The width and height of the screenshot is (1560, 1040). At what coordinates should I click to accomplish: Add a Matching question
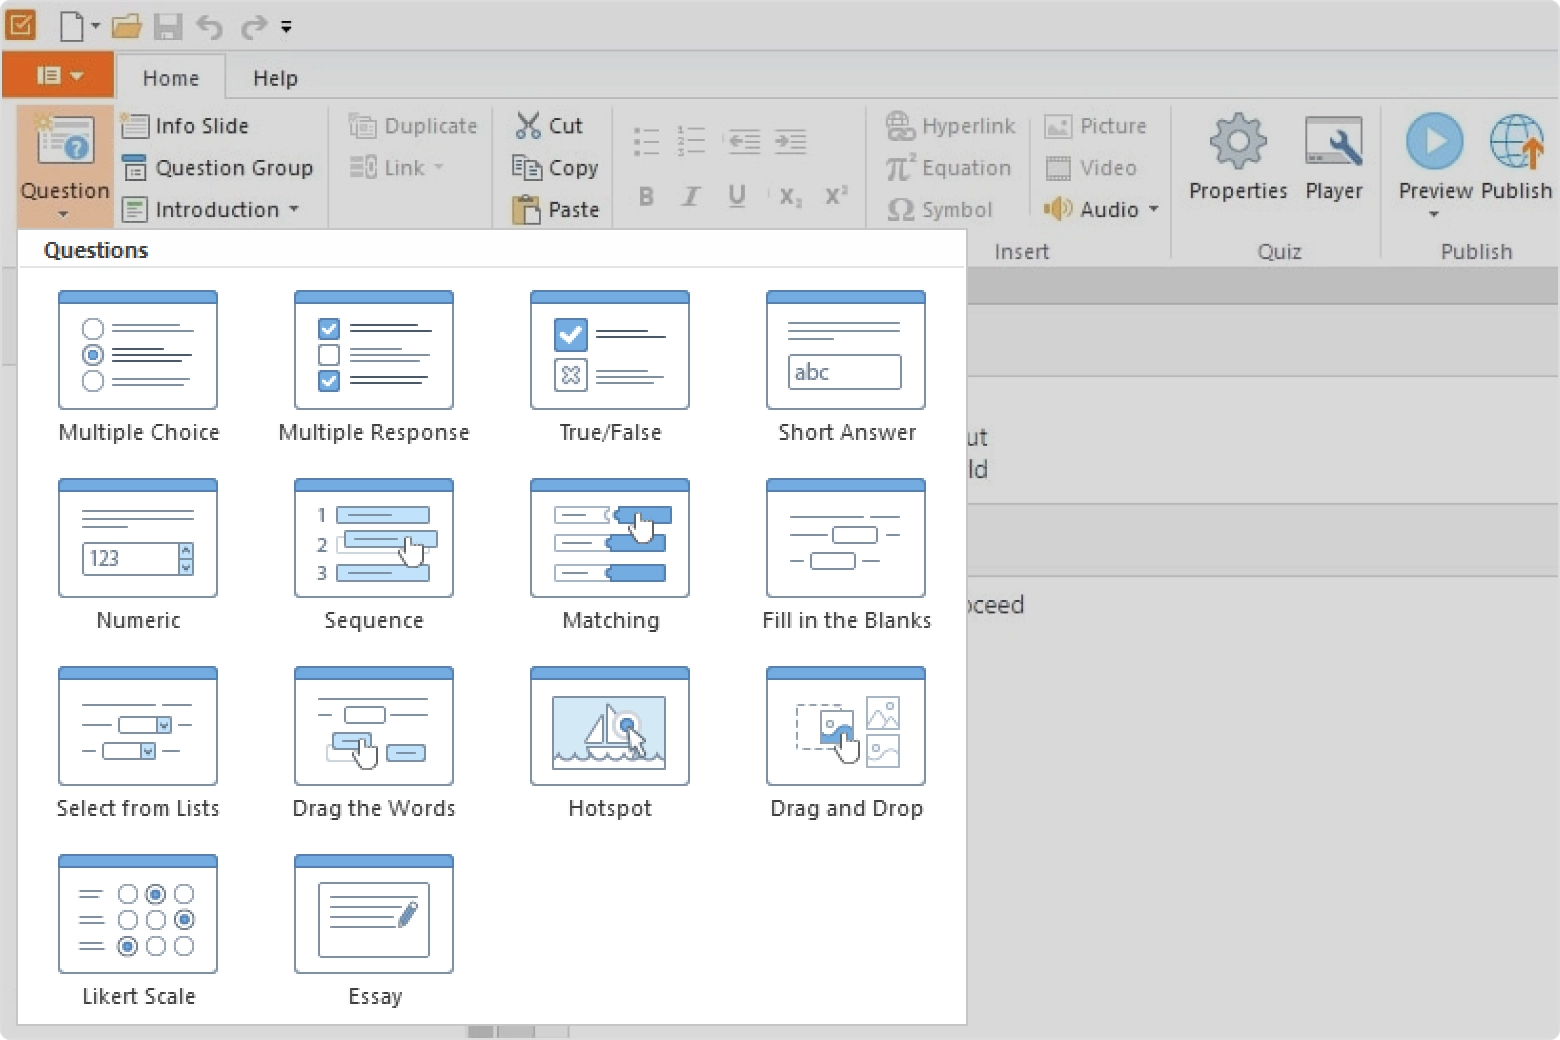click(610, 555)
